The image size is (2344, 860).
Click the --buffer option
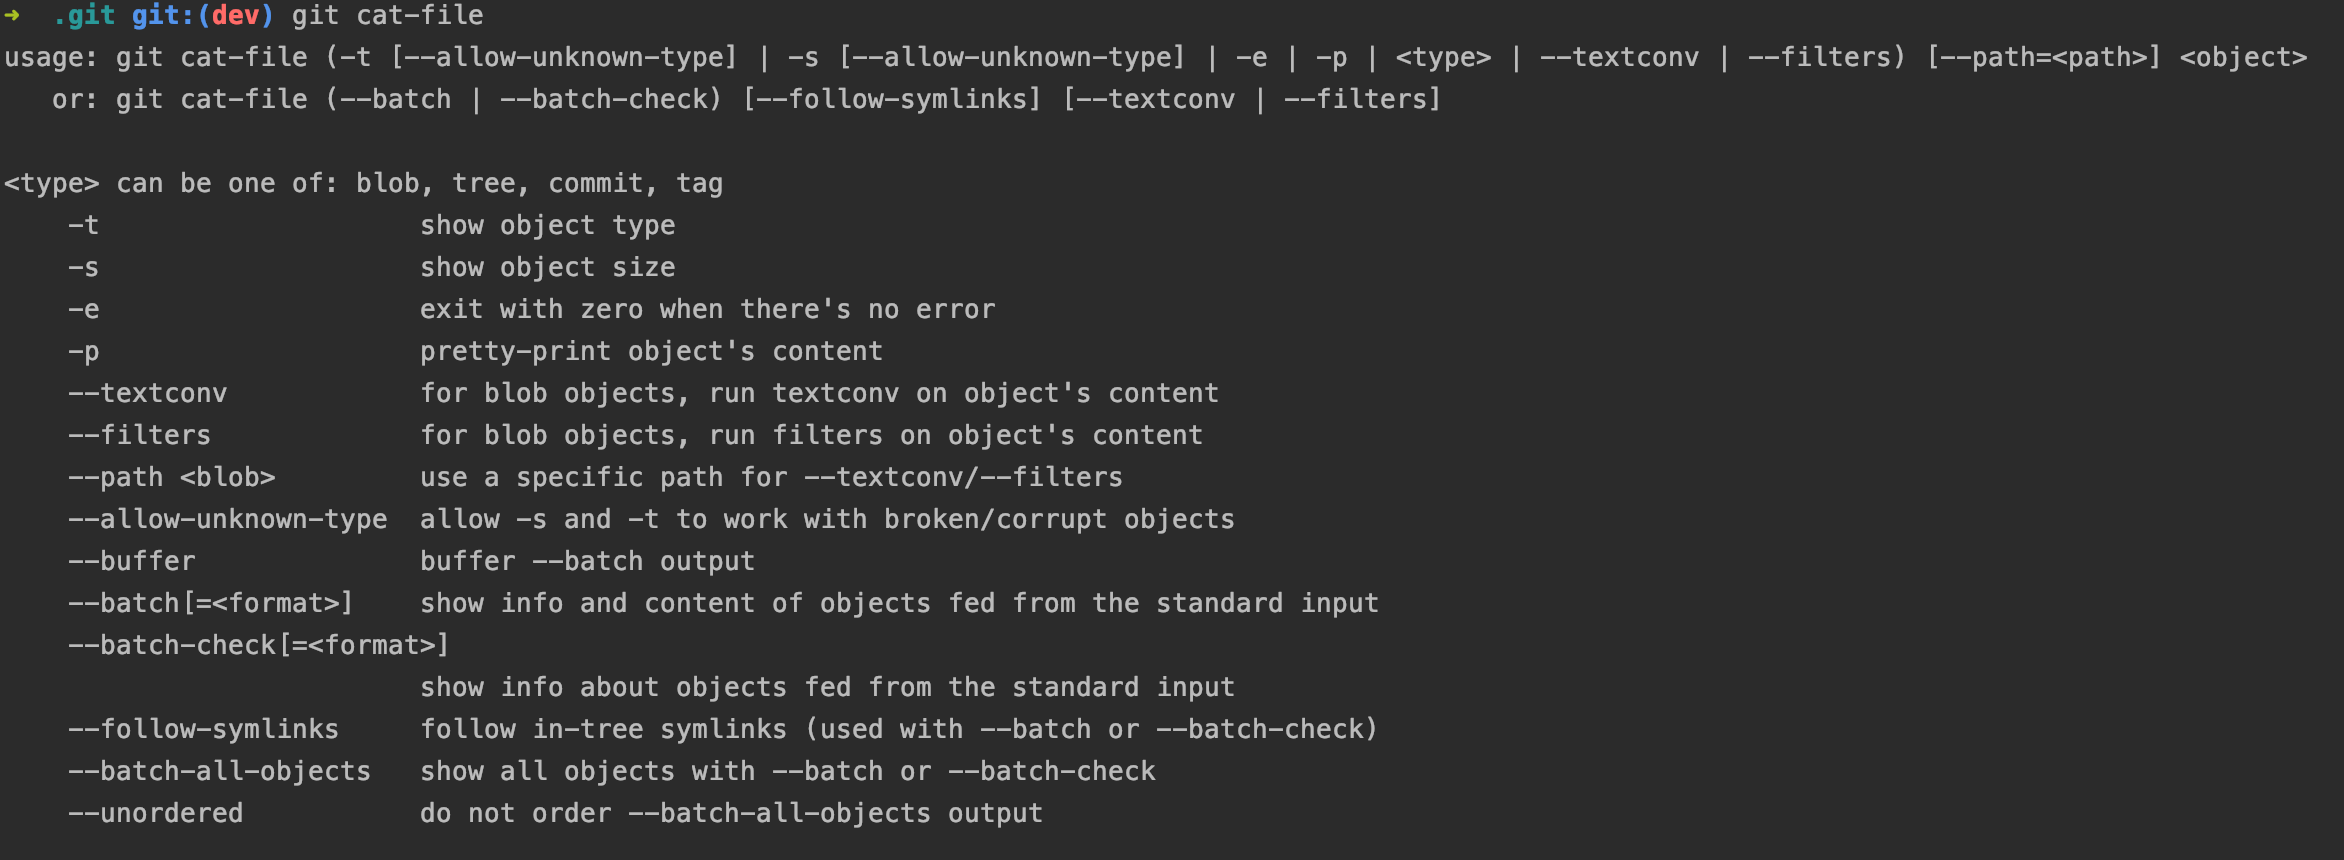(x=132, y=561)
